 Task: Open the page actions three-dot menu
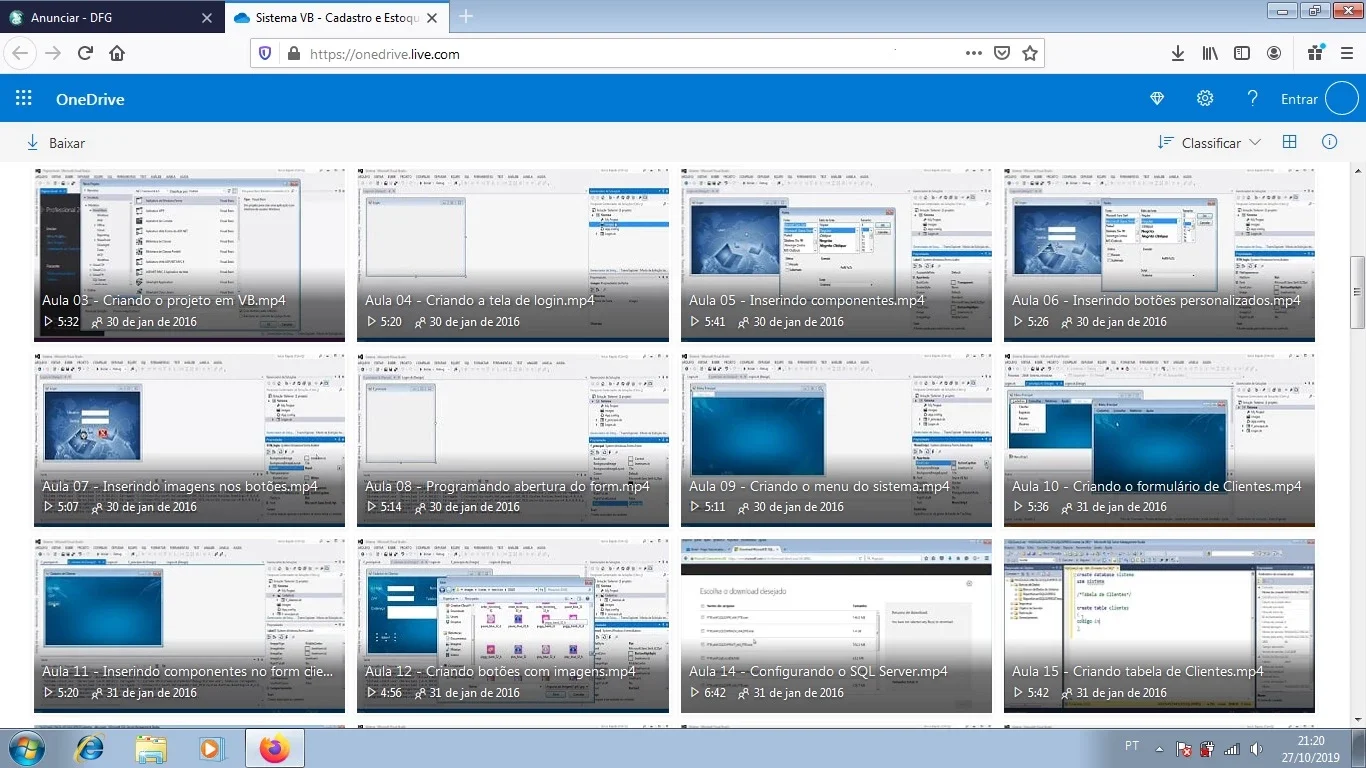[x=973, y=53]
